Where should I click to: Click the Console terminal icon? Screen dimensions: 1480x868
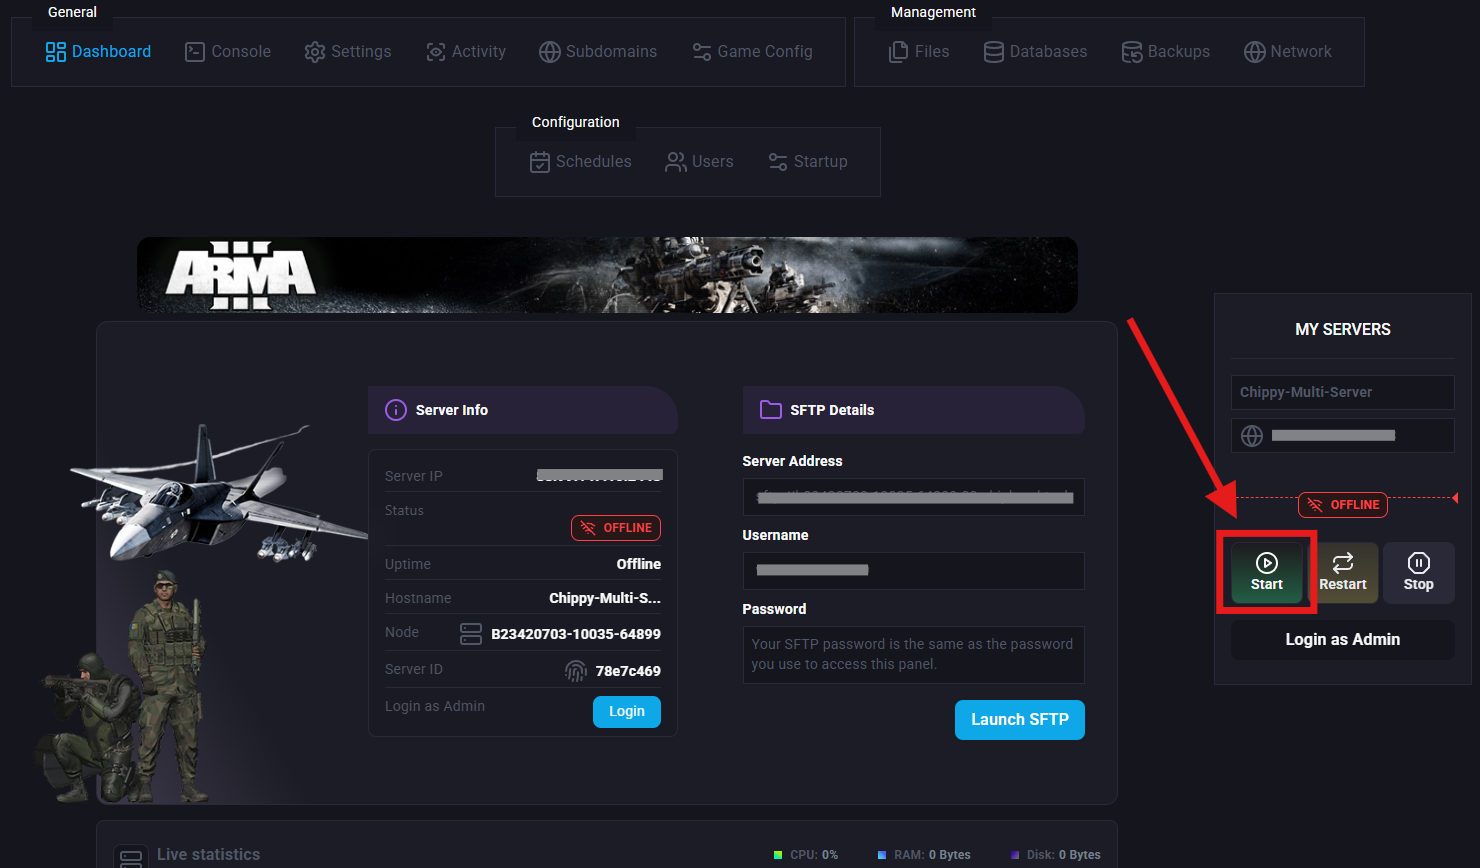click(x=195, y=52)
